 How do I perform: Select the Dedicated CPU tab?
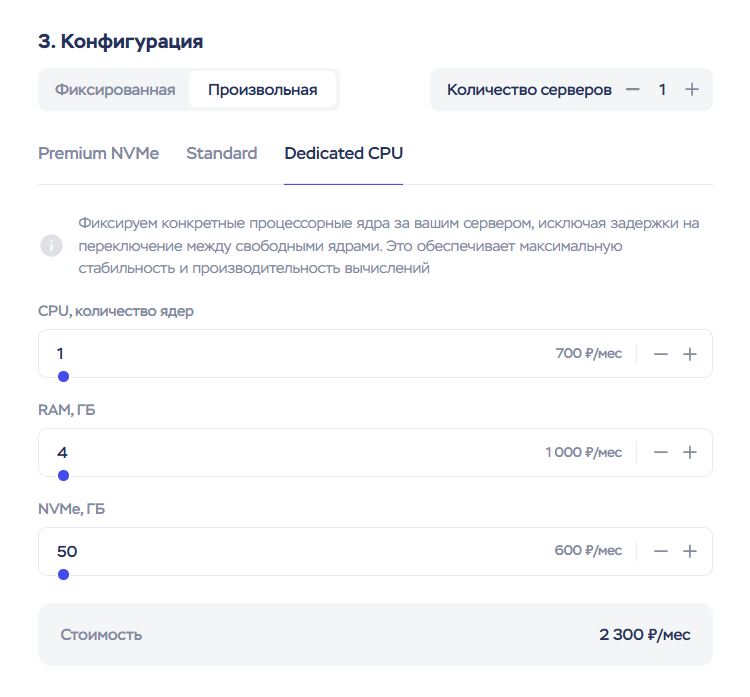click(x=343, y=153)
